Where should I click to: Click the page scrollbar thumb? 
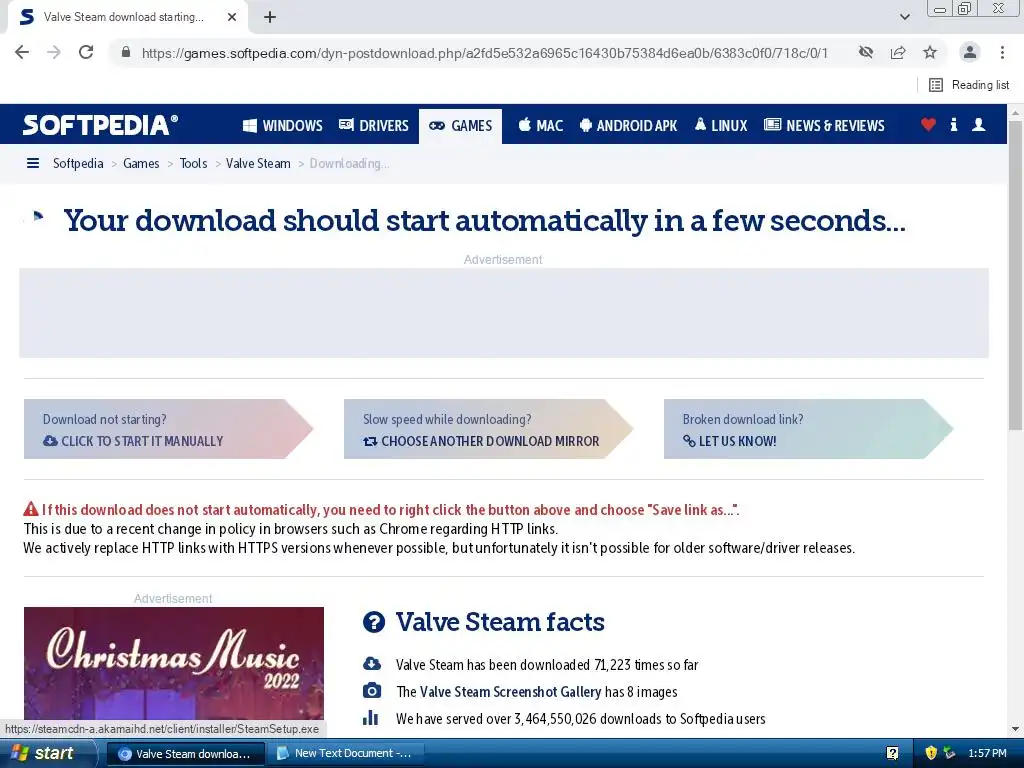point(1015,274)
